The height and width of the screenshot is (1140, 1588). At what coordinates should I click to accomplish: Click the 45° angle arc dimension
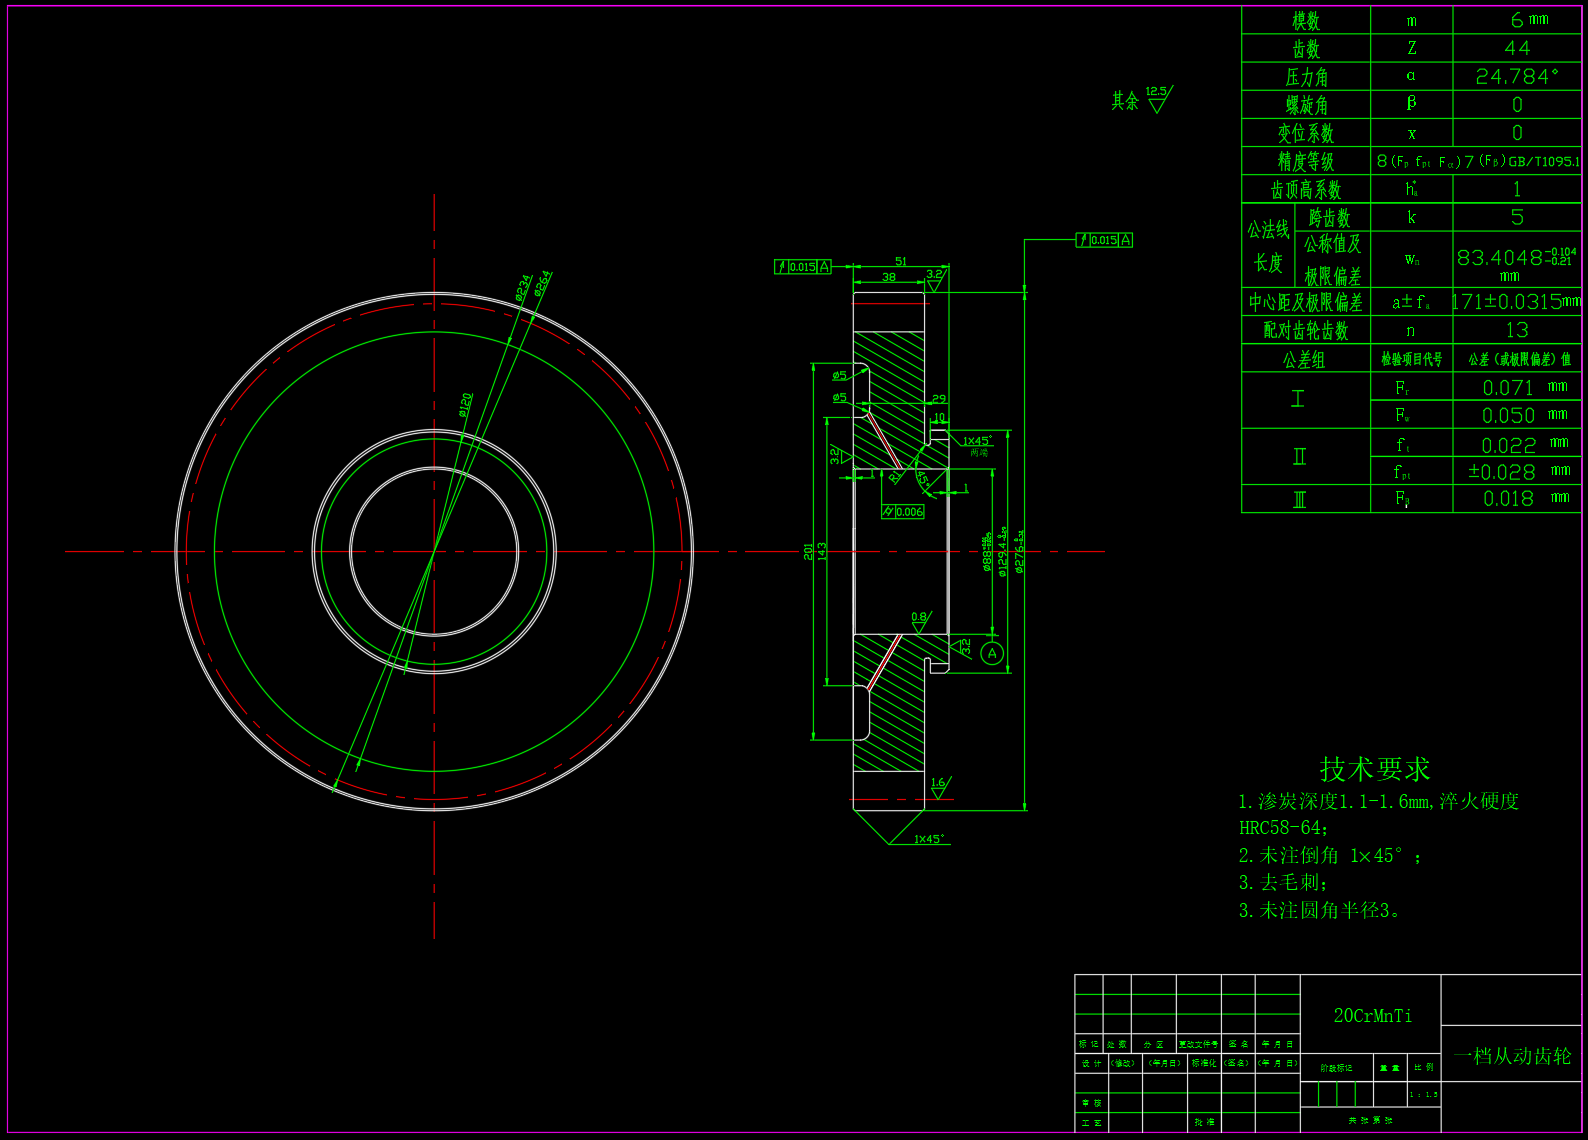point(923,479)
